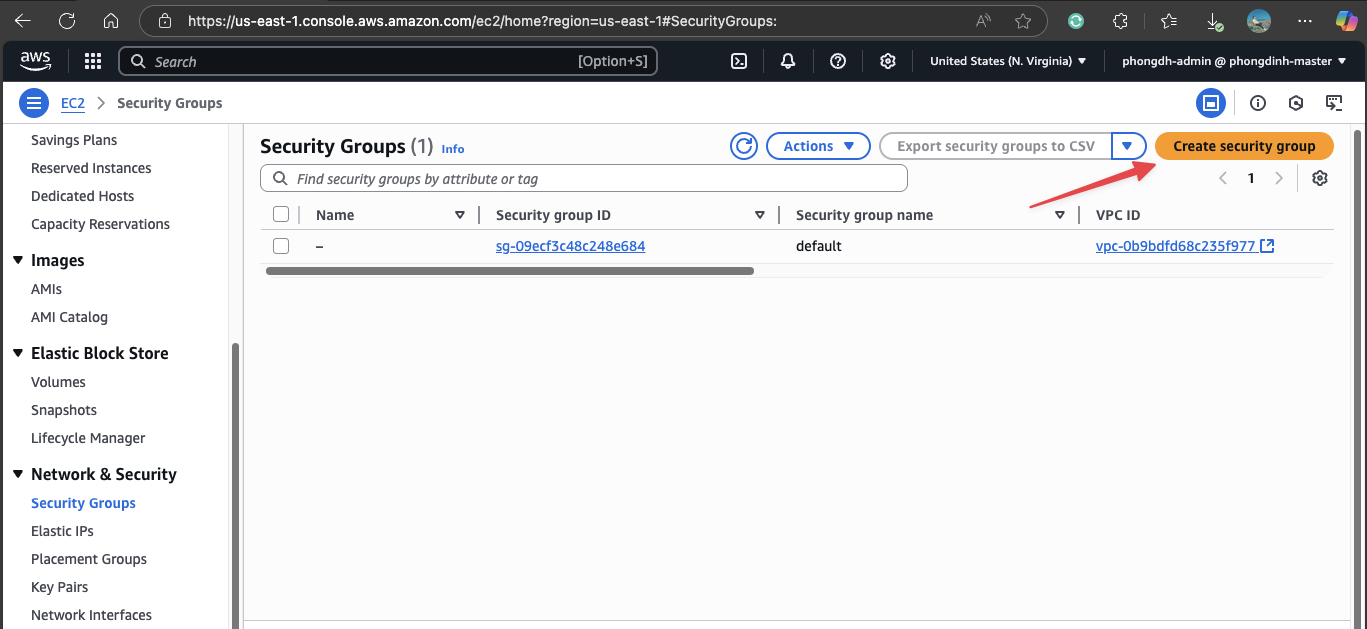
Task: Select all security groups header checkbox
Action: click(x=281, y=214)
